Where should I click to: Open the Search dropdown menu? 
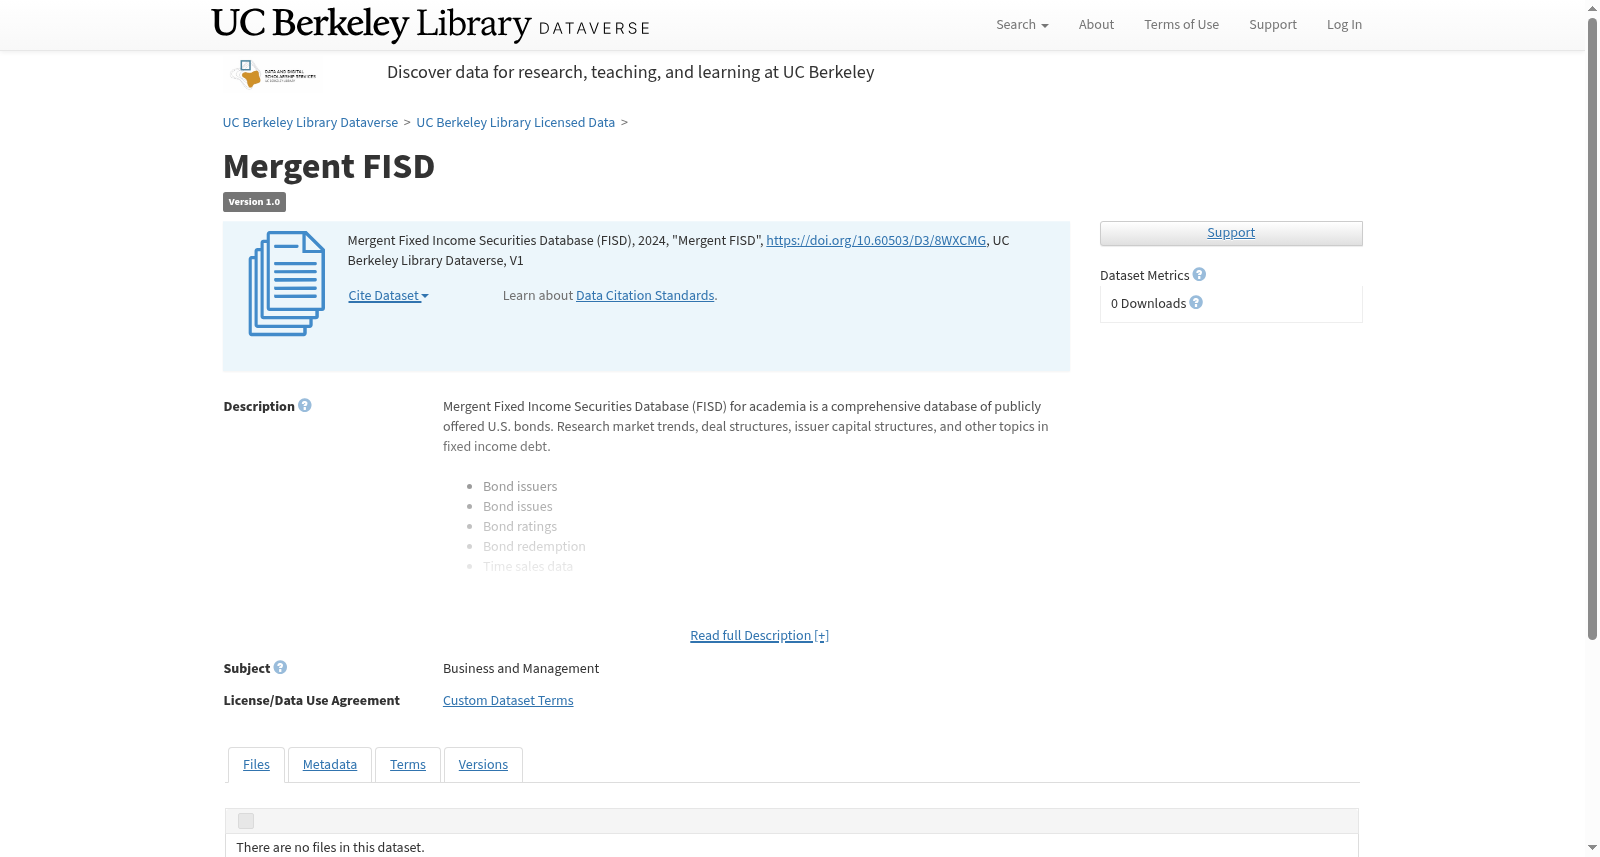pos(1022,25)
